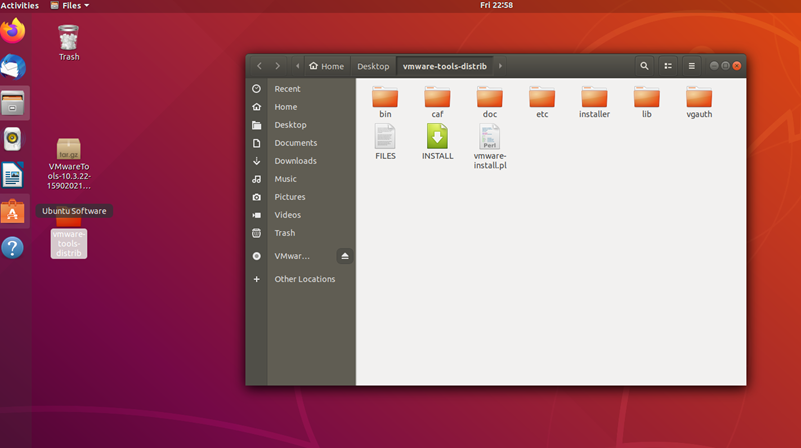Select the vmware-install.pl Perl script
Screen dimensions: 801x448
(x=489, y=146)
